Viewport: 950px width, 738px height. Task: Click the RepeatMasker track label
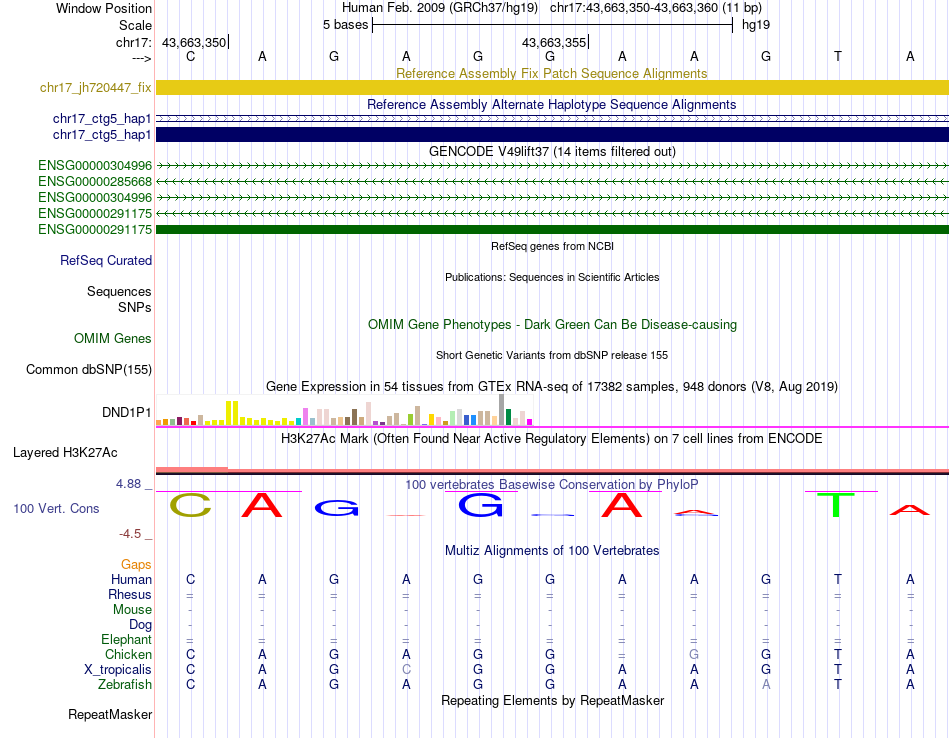coord(110,714)
